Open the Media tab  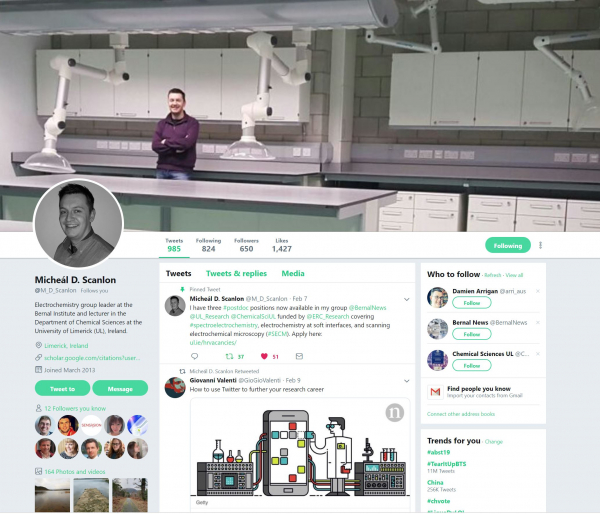(x=293, y=273)
